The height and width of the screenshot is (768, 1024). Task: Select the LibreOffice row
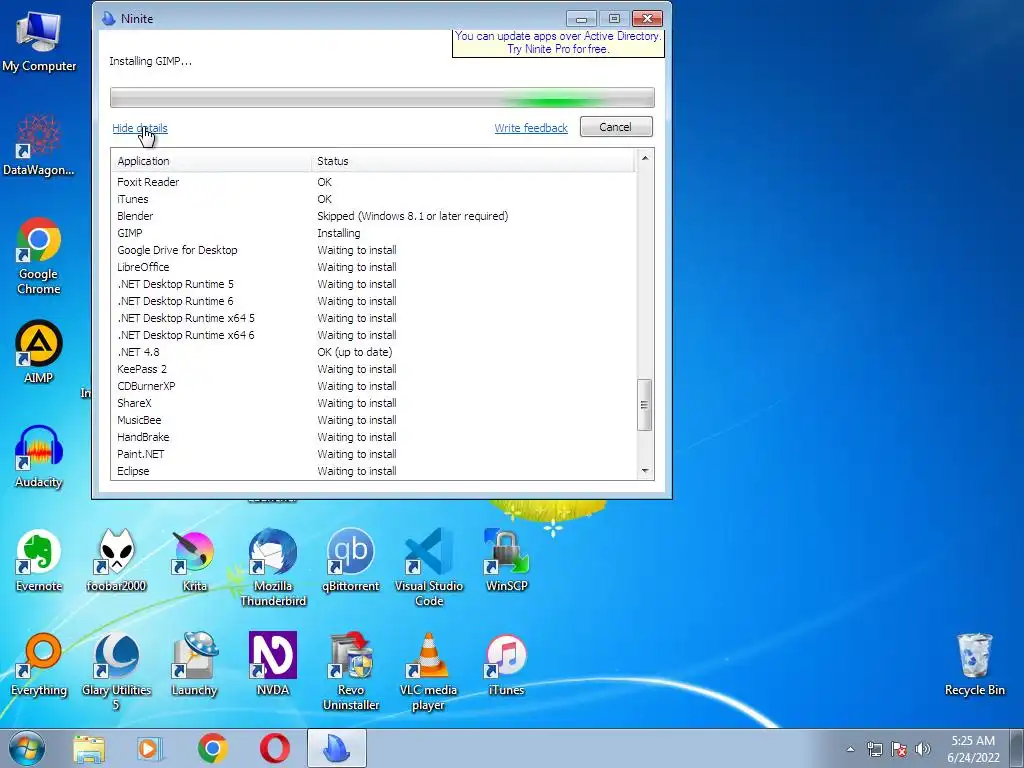pyautogui.click(x=374, y=267)
